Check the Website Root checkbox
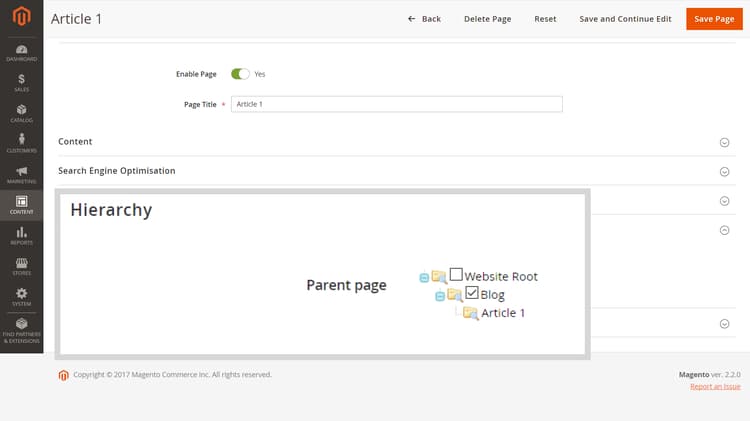The image size is (750, 421). tap(456, 274)
